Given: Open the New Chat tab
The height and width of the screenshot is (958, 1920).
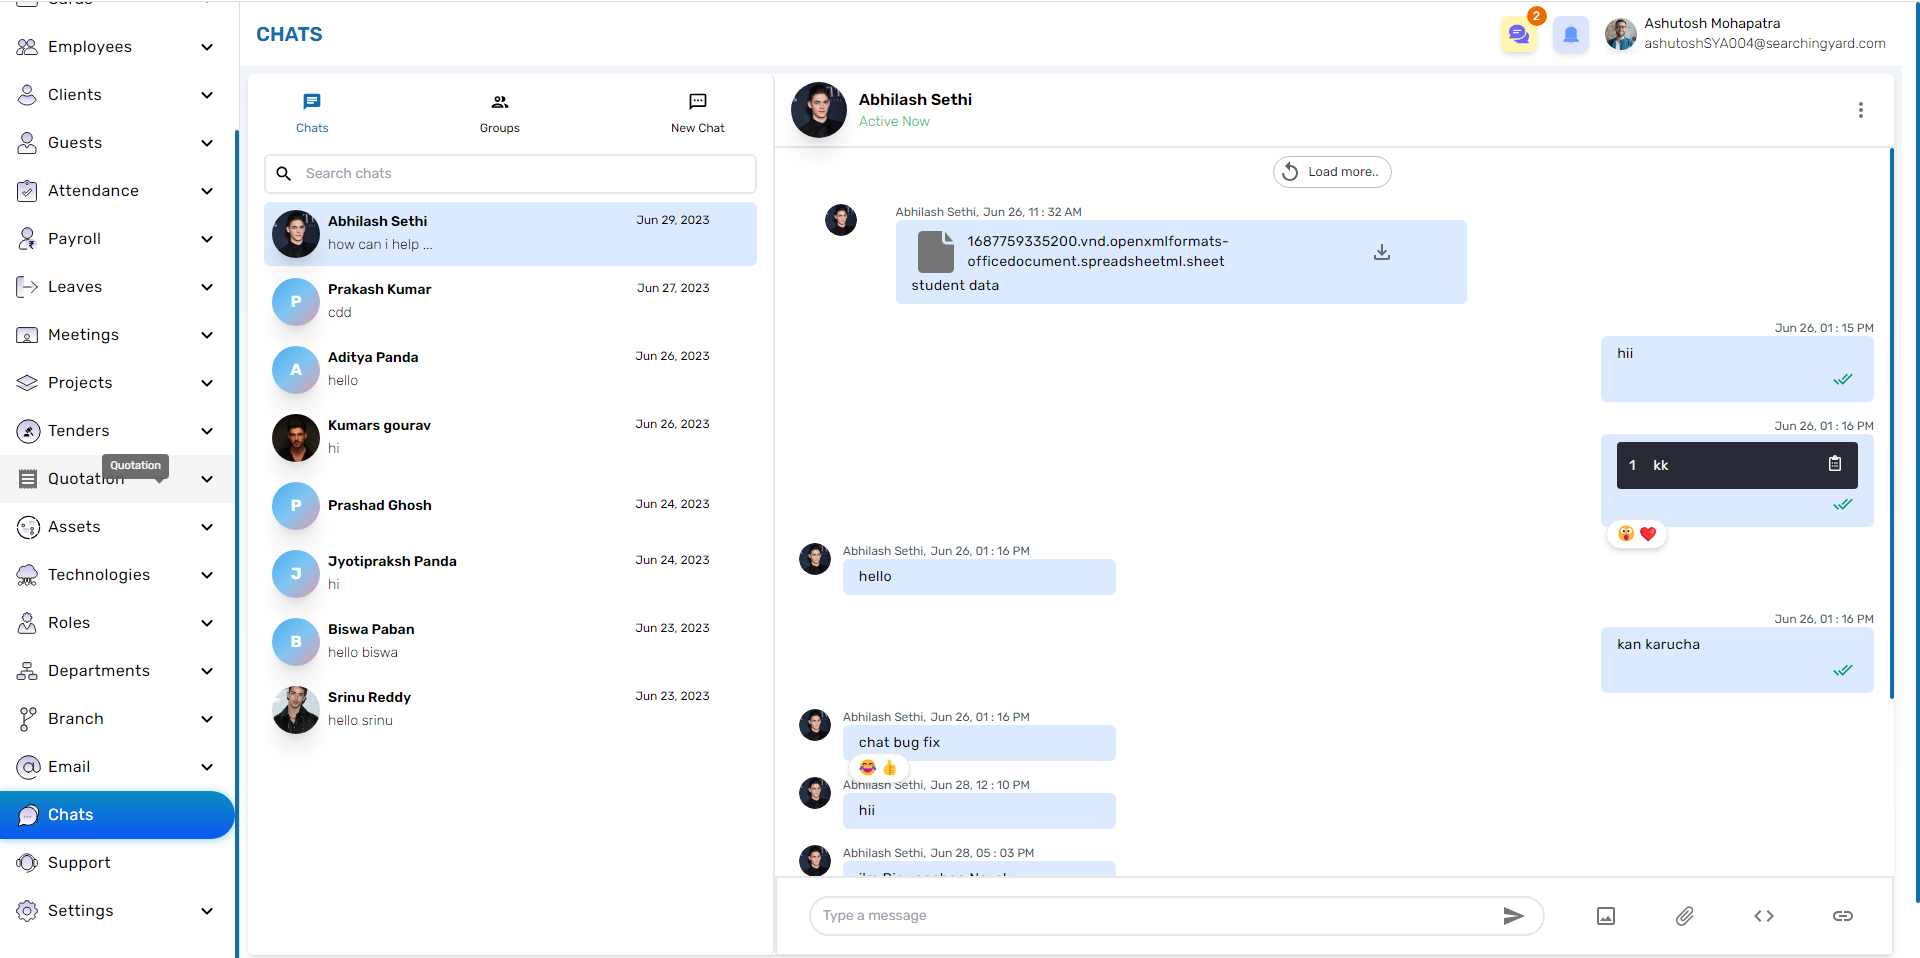Looking at the screenshot, I should click(x=697, y=113).
